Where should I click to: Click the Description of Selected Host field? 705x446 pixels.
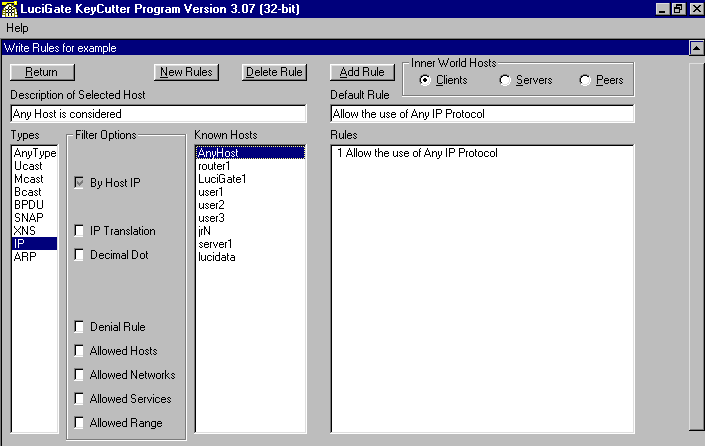tap(158, 114)
